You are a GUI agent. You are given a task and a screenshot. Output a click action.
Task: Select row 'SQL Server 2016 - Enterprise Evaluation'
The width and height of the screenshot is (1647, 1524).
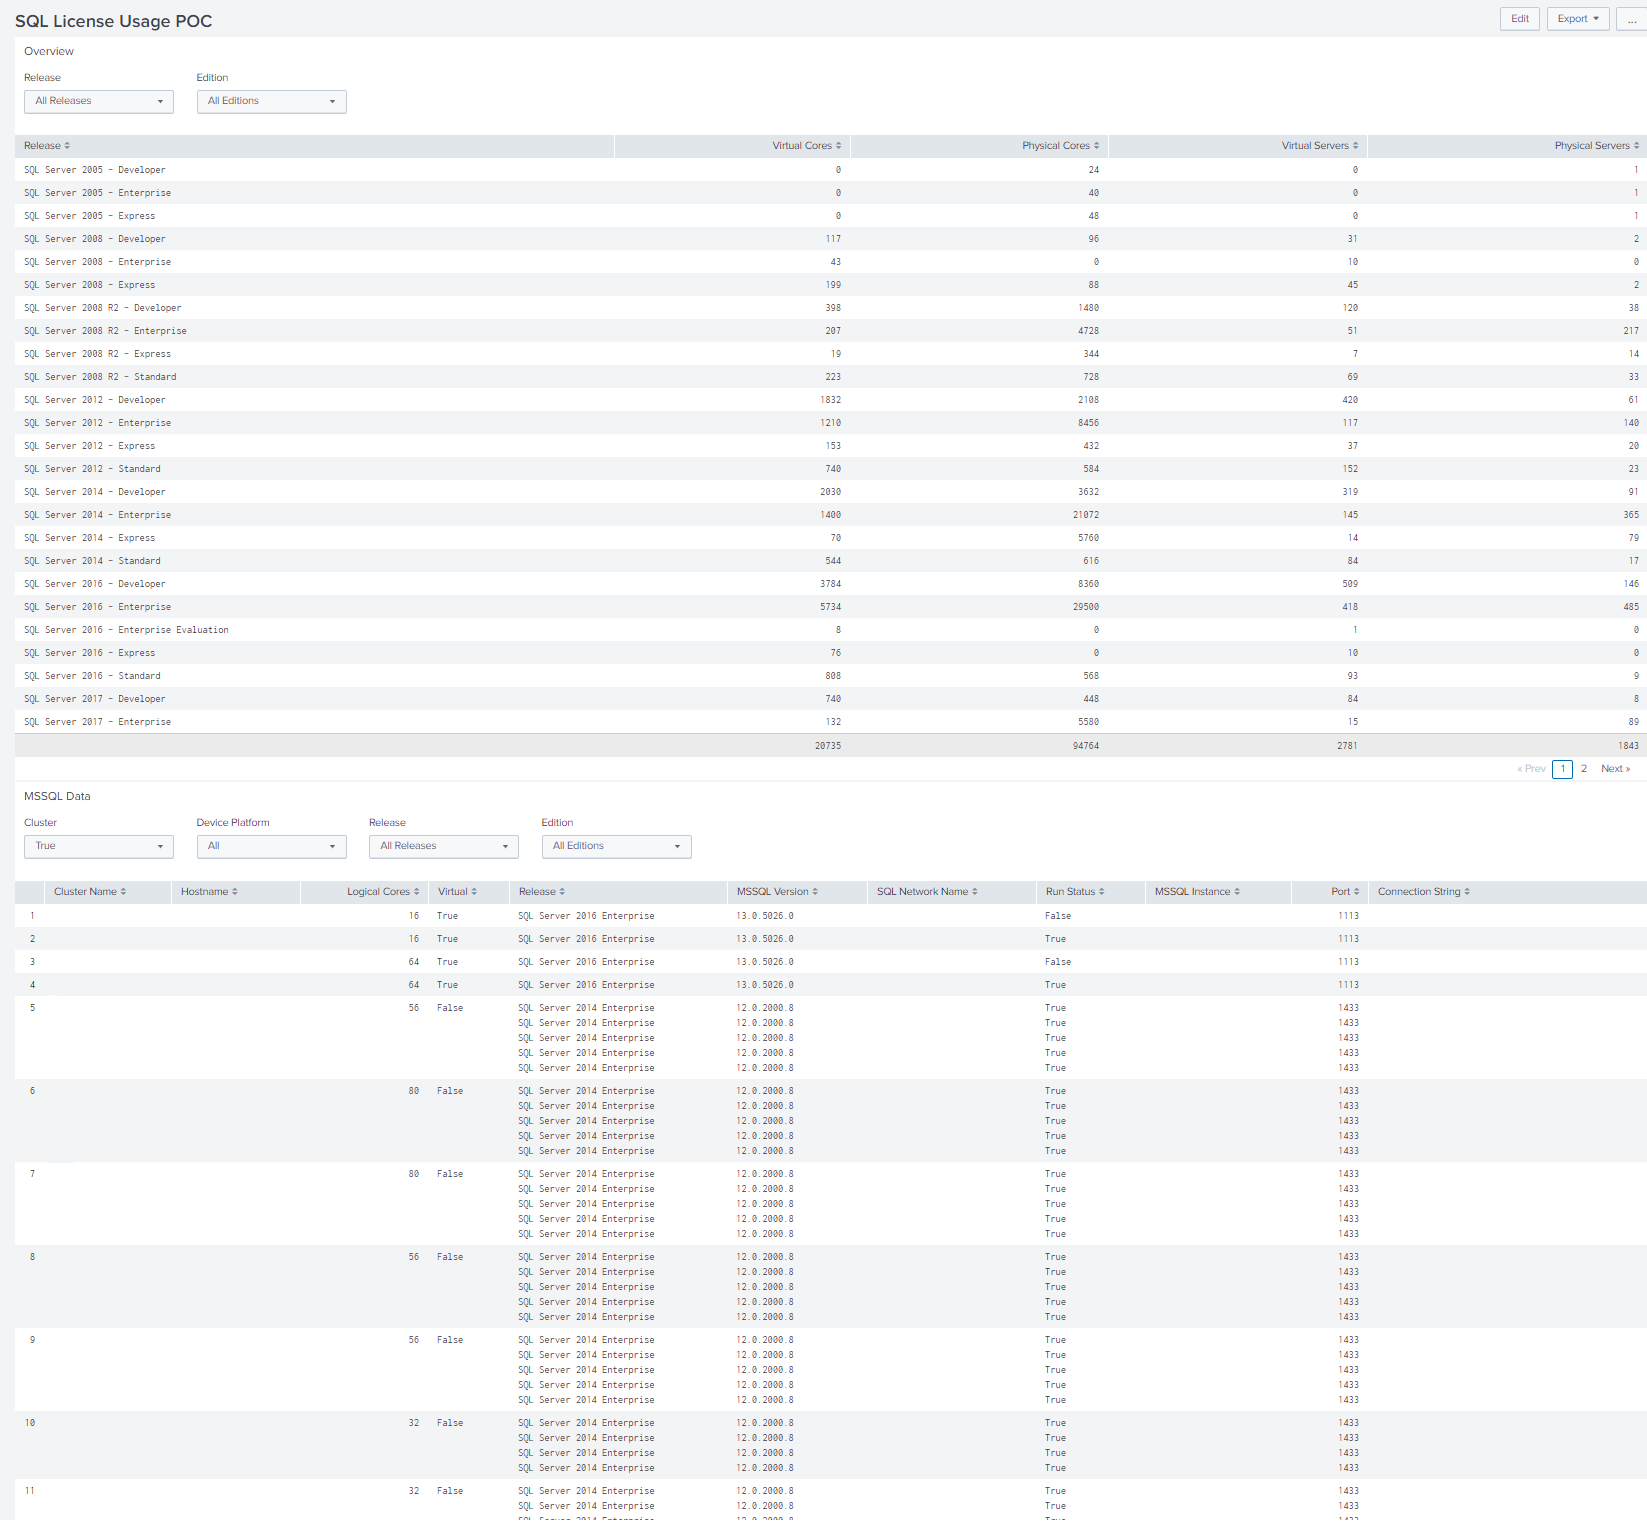pos(831,630)
